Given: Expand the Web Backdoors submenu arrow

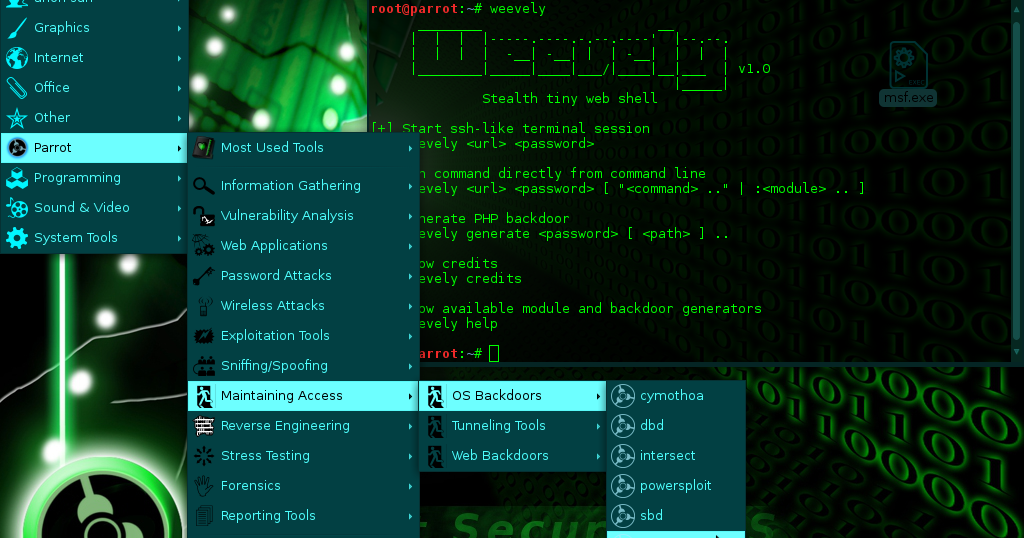Looking at the screenshot, I should click(x=598, y=456).
